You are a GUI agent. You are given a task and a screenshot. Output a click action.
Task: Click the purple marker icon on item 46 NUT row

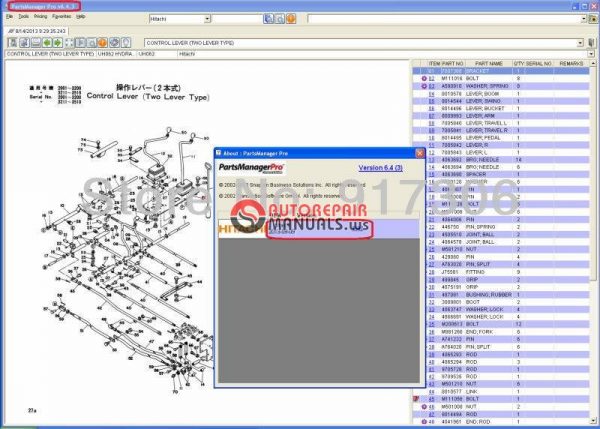tap(424, 406)
